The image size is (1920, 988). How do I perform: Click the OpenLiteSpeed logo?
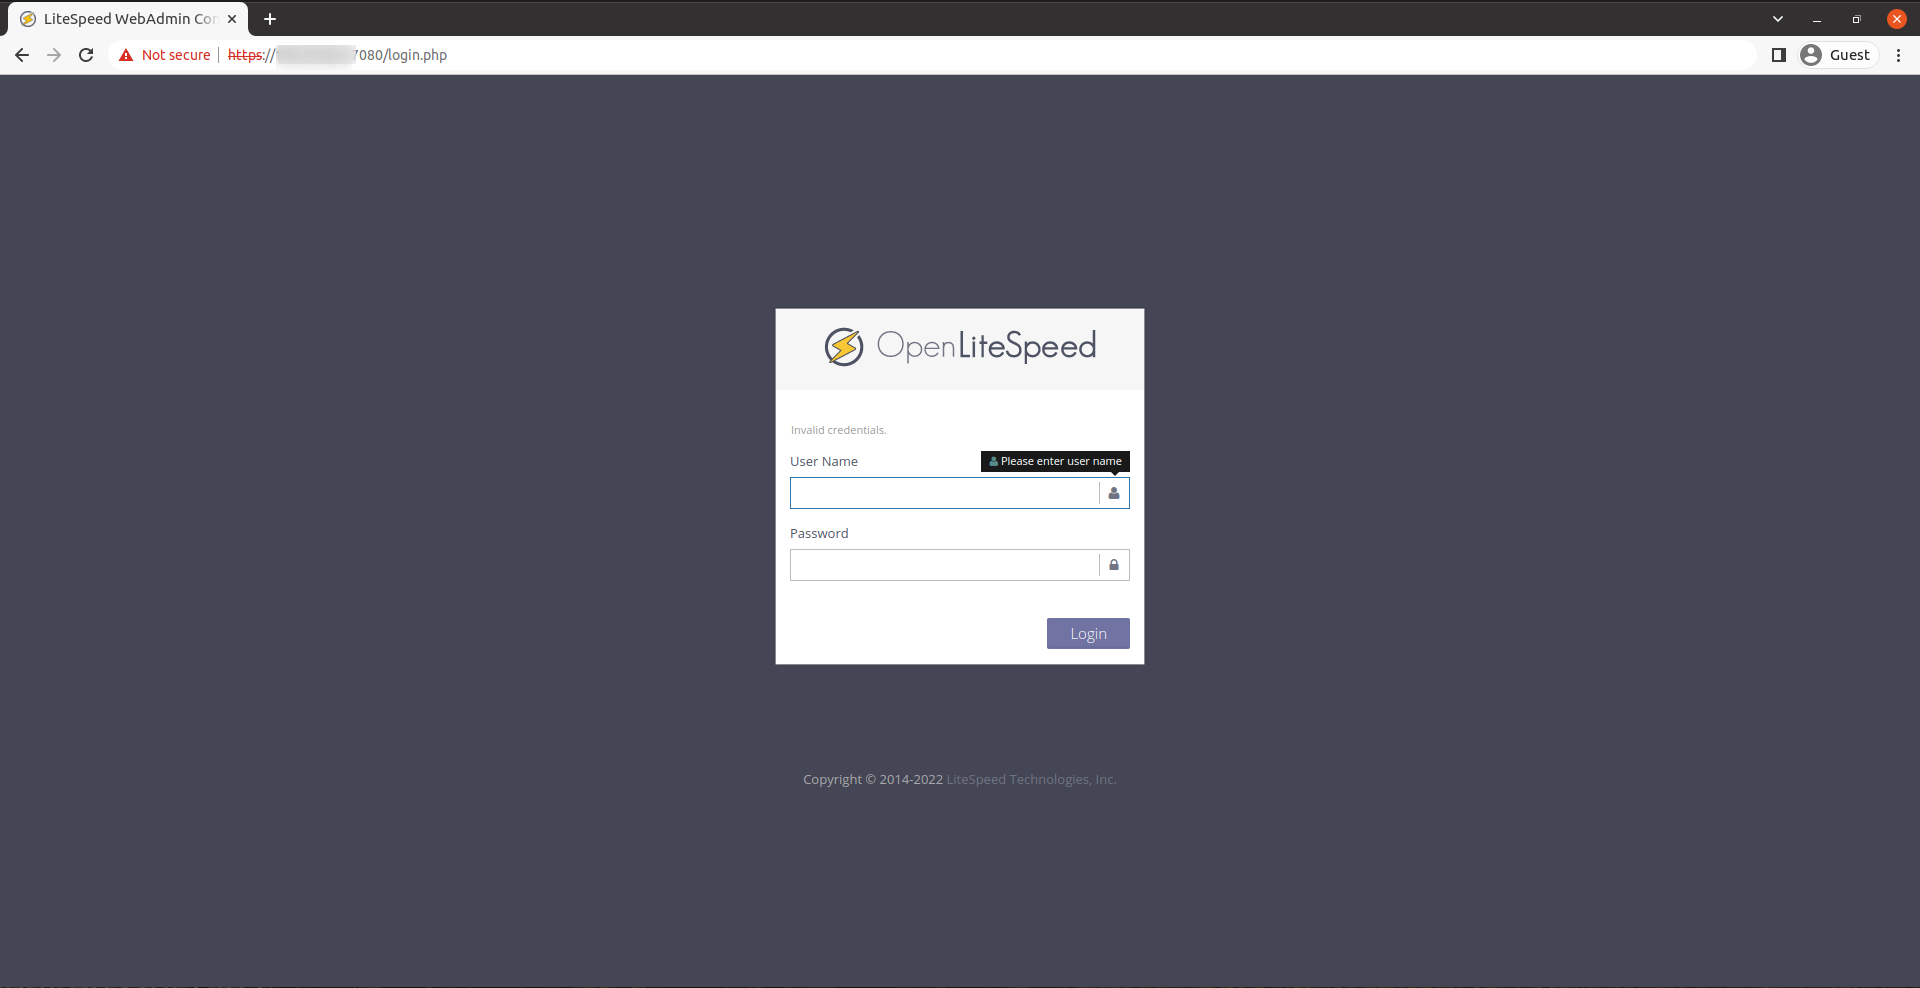tap(960, 346)
